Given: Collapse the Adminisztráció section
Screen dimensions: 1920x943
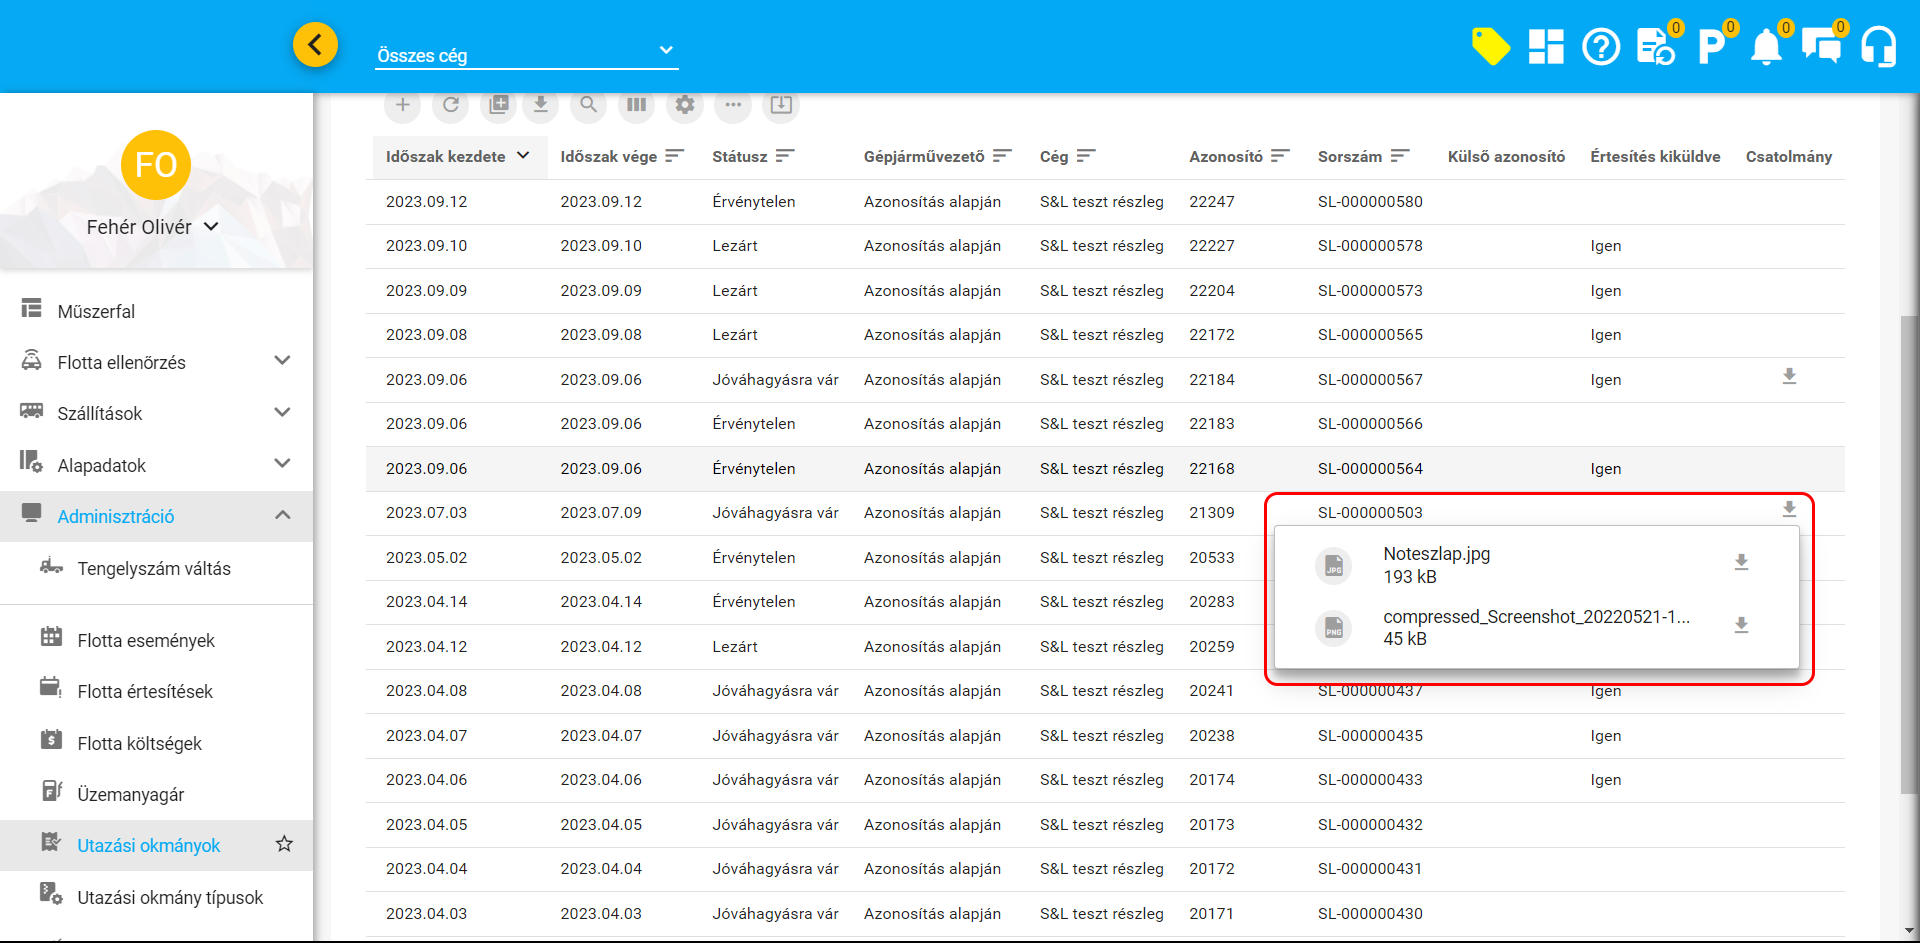Looking at the screenshot, I should pyautogui.click(x=282, y=516).
